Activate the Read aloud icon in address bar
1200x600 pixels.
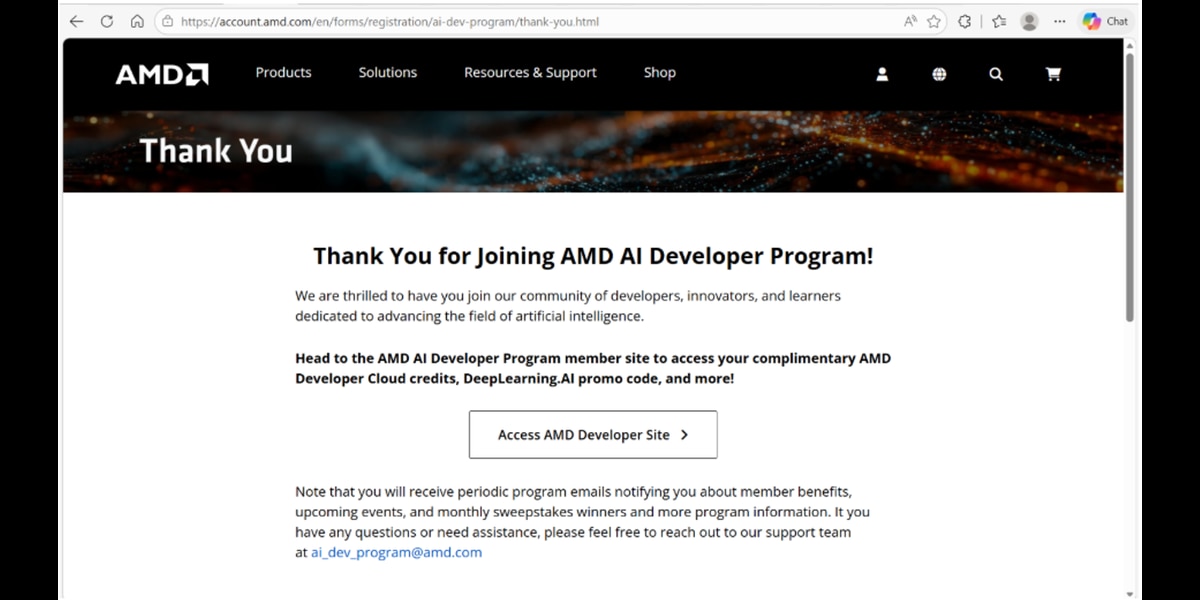[x=910, y=21]
